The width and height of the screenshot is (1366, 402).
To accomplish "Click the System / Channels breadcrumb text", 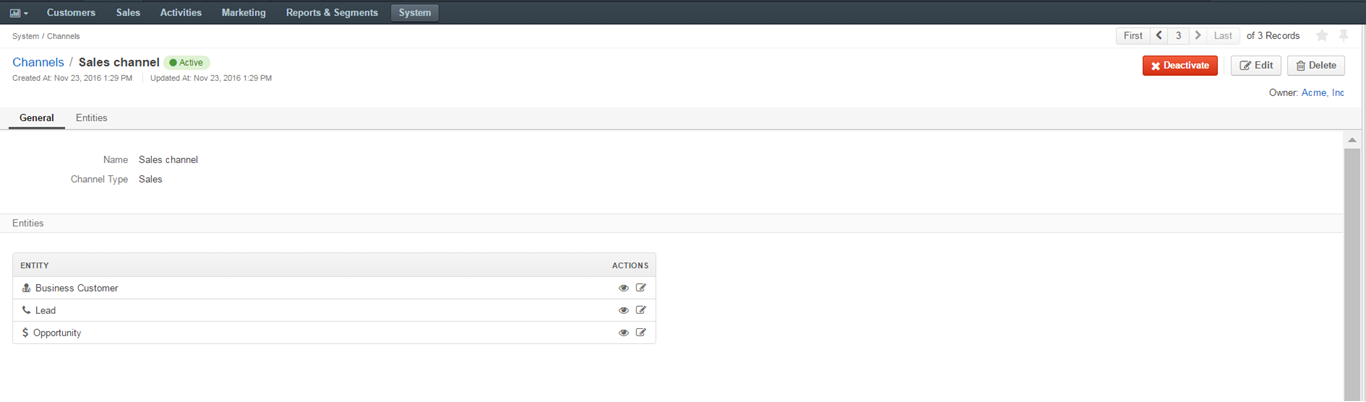I will pos(46,36).
